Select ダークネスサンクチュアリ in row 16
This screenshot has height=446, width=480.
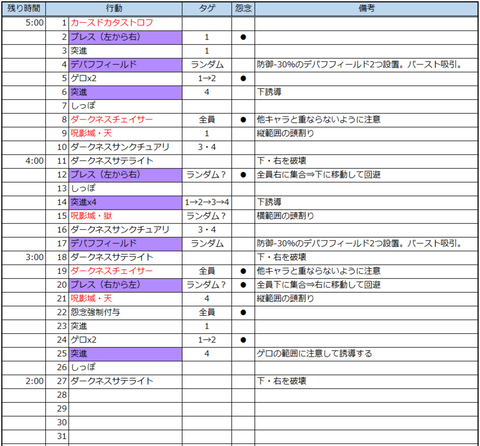(x=125, y=230)
